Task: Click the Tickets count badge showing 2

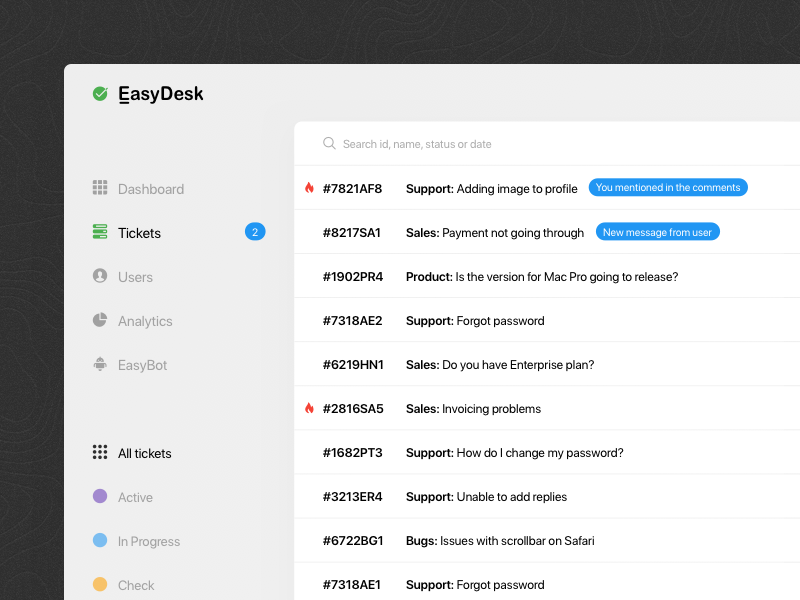Action: (255, 232)
